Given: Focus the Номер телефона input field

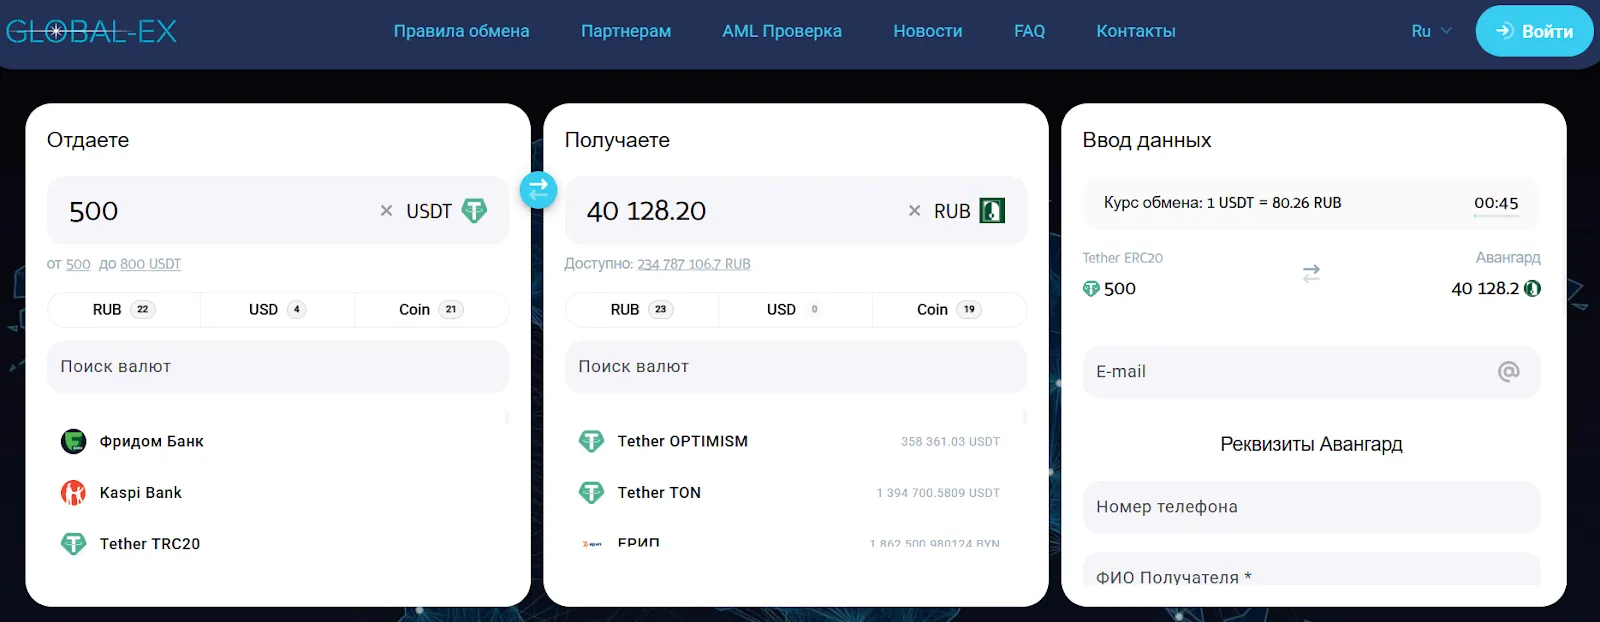Looking at the screenshot, I should 1311,507.
